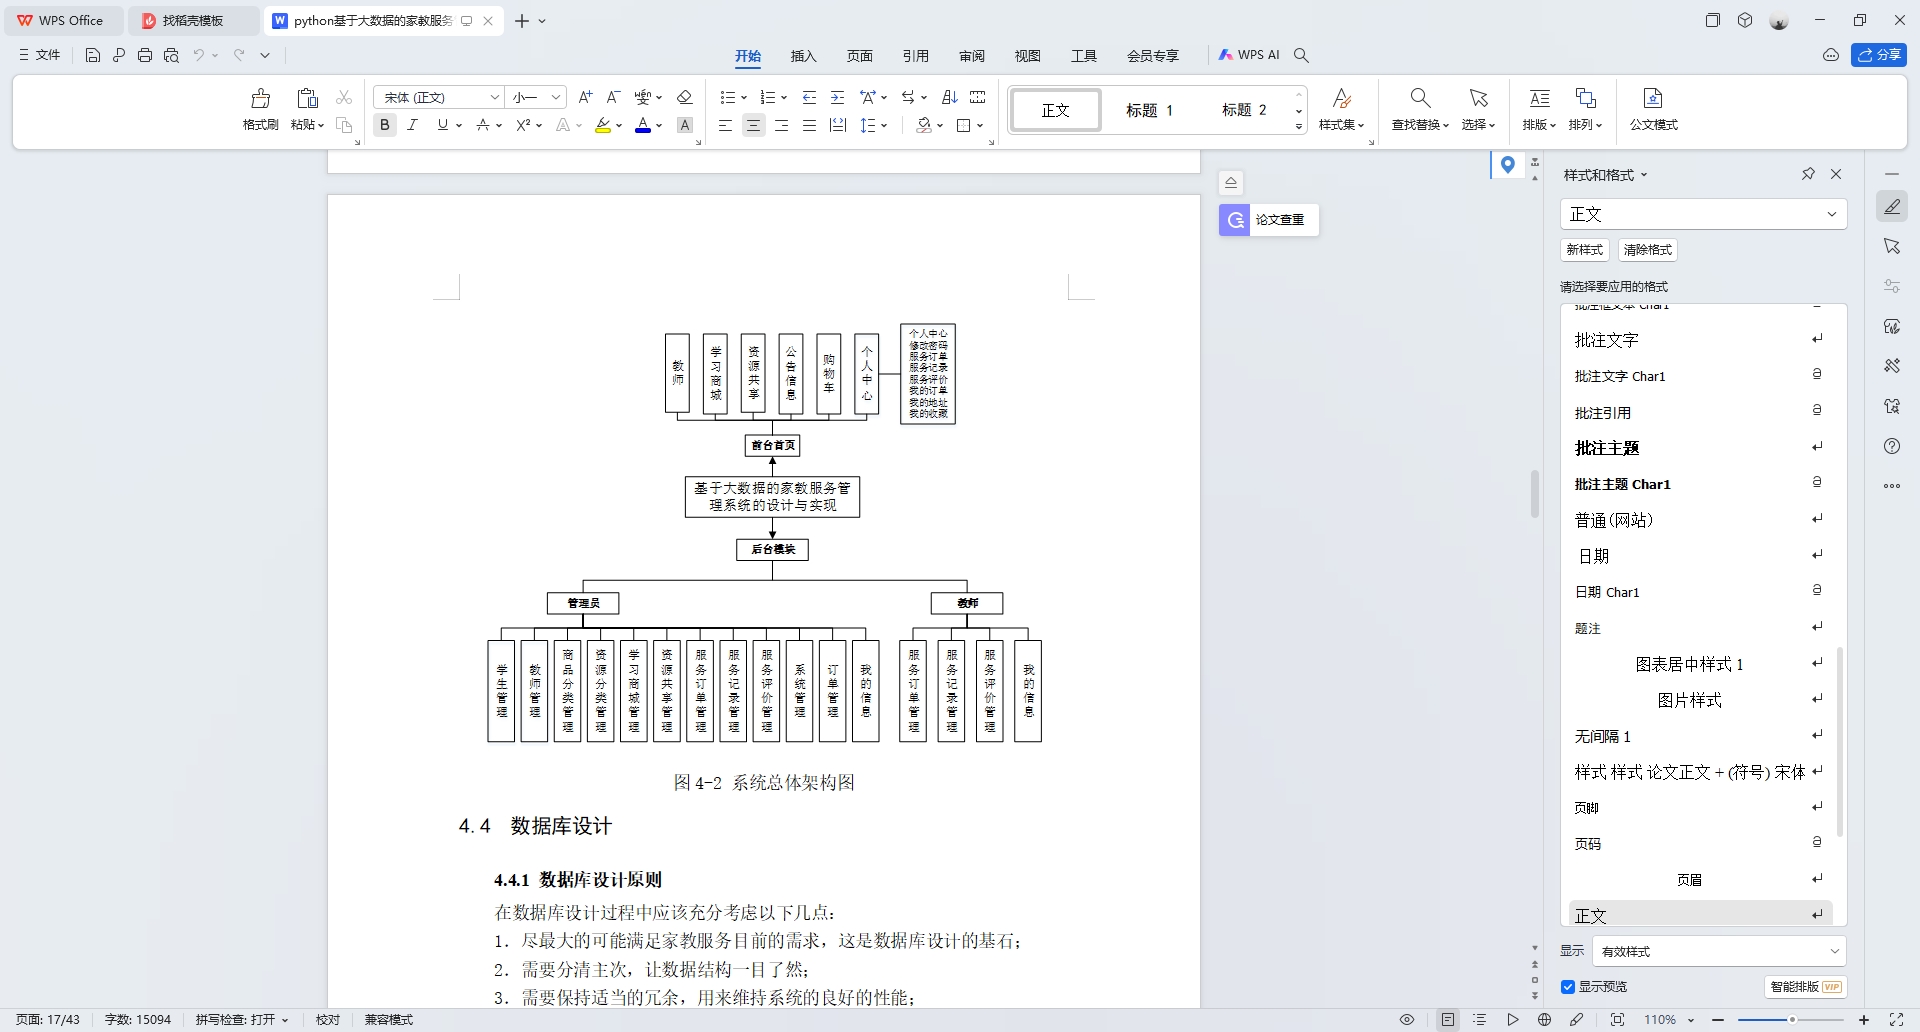Open the Review (审阅) ribbon tab
The height and width of the screenshot is (1032, 1920).
click(971, 56)
